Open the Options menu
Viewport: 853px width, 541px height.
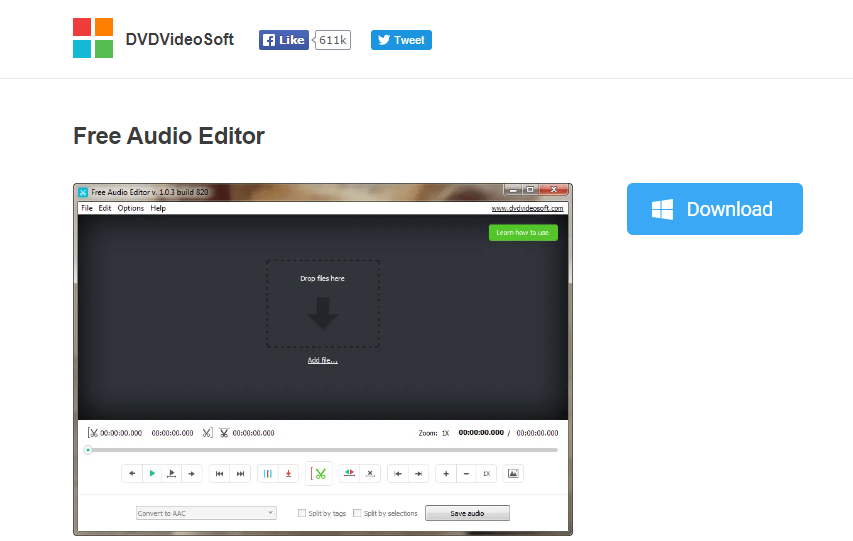(131, 208)
